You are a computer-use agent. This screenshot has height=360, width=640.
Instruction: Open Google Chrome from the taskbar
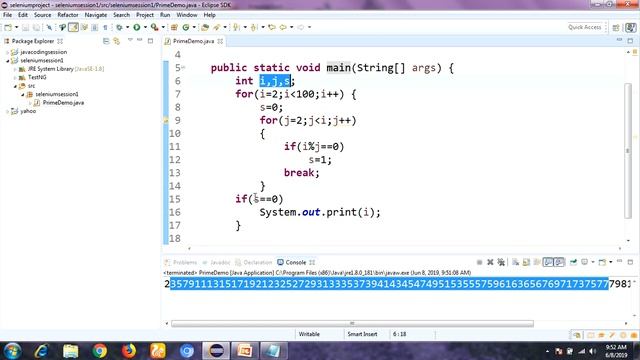pos(99,351)
